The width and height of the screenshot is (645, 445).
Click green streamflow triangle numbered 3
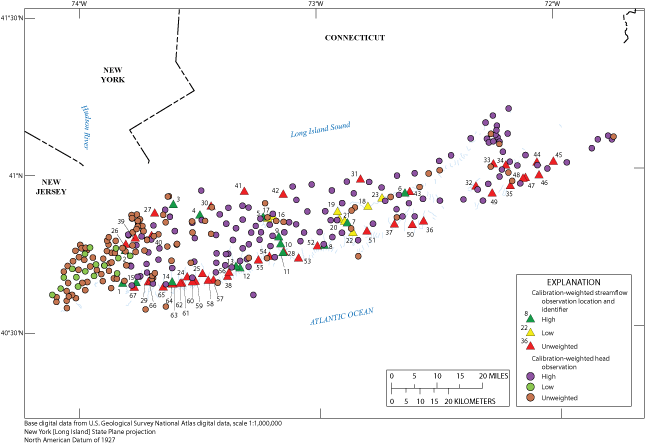[173, 203]
